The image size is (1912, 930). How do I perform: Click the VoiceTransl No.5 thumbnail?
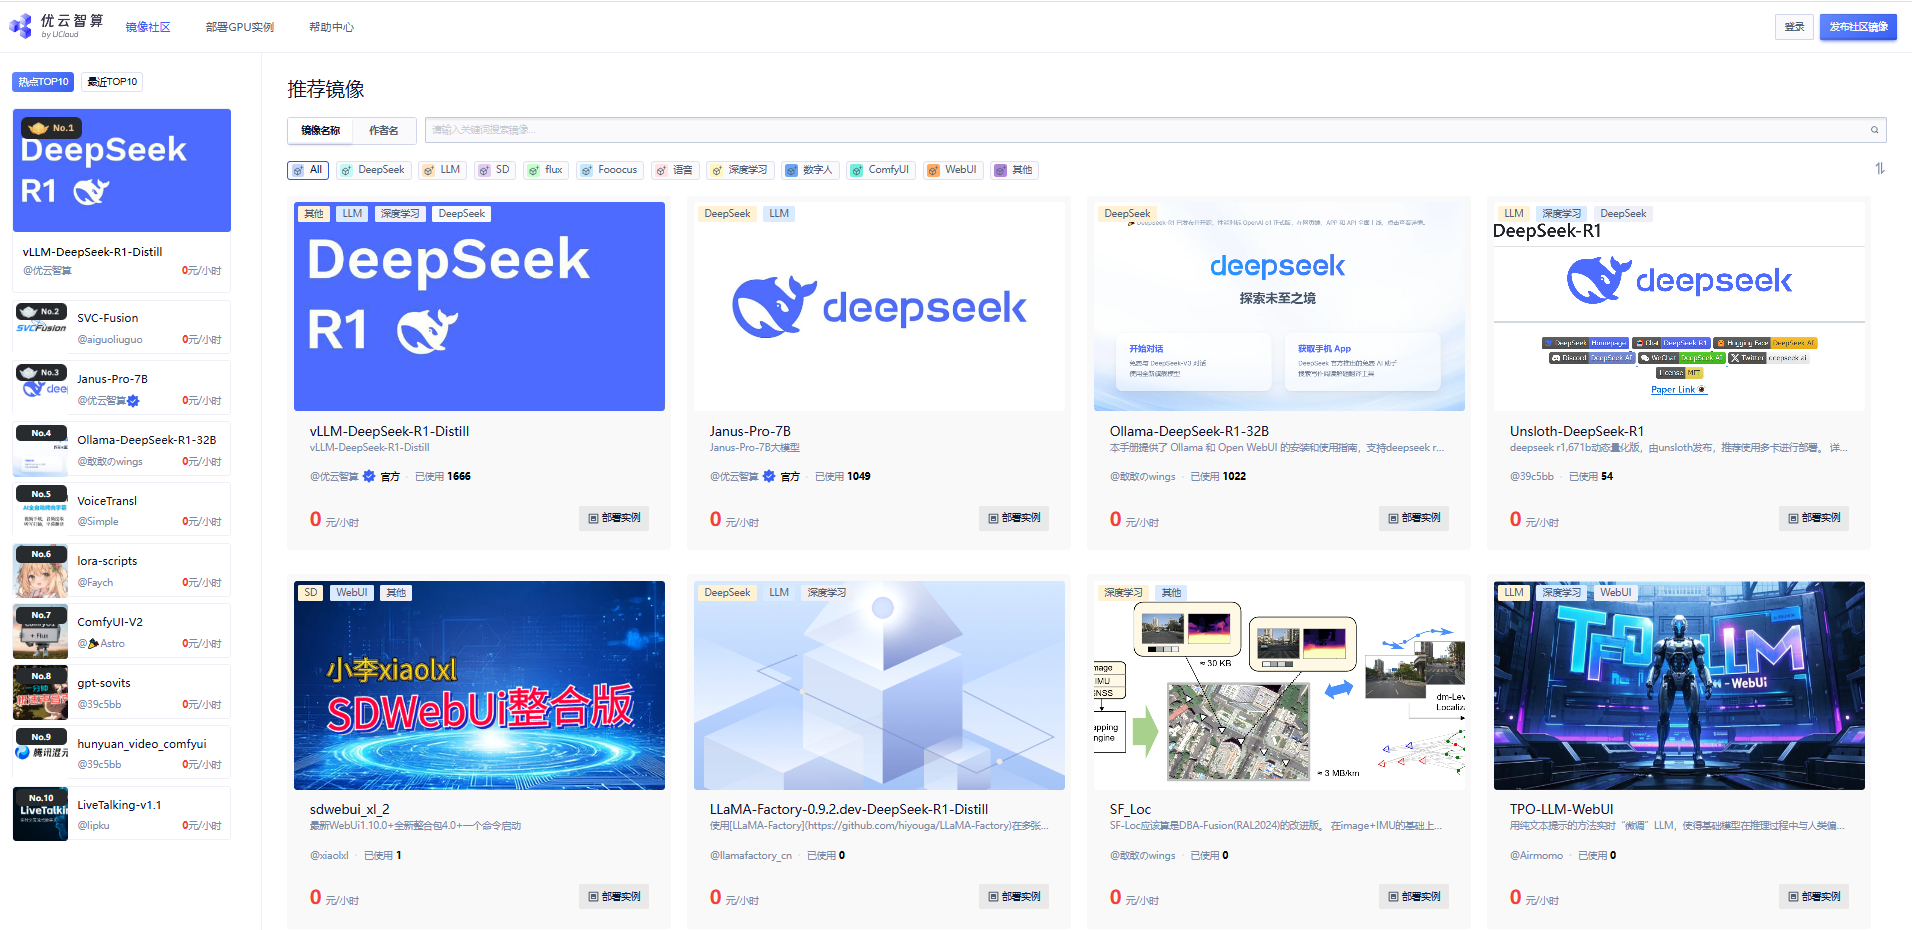(x=41, y=510)
